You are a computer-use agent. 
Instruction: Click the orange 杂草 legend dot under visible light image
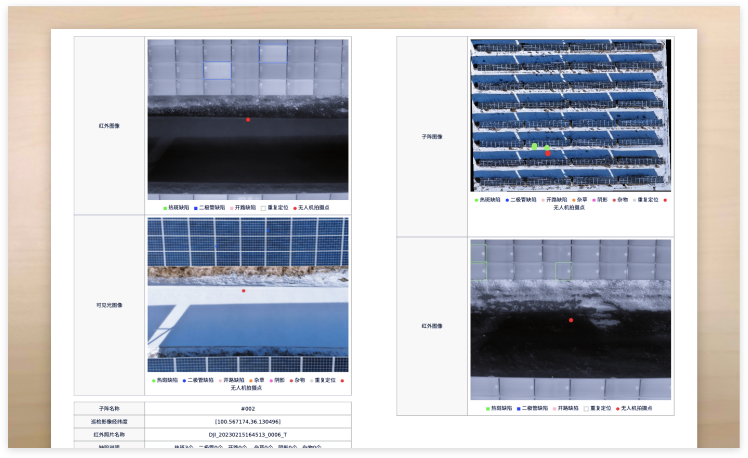249,380
